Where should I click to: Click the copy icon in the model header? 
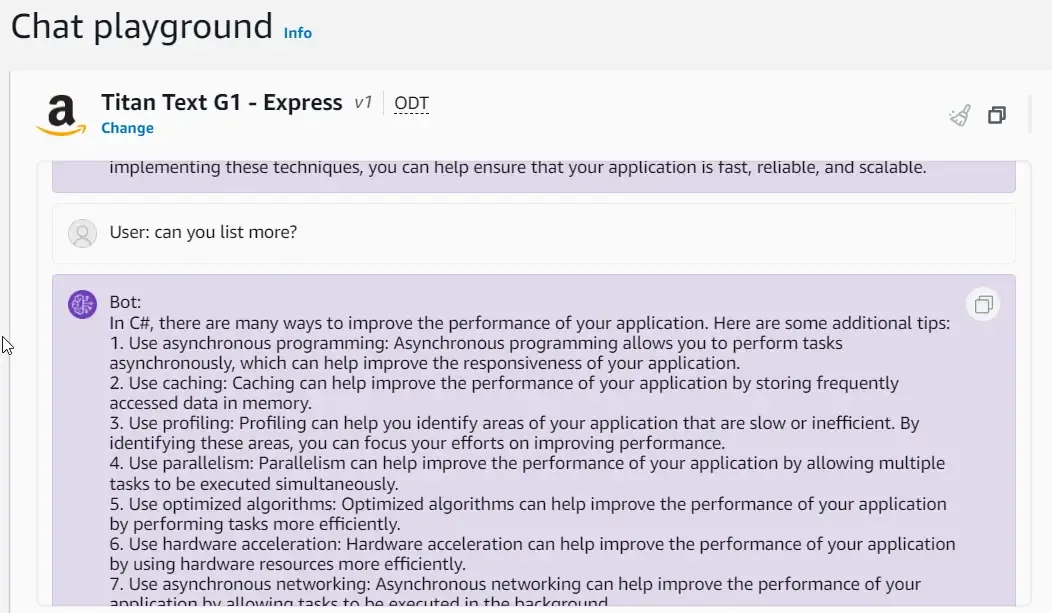tap(996, 115)
